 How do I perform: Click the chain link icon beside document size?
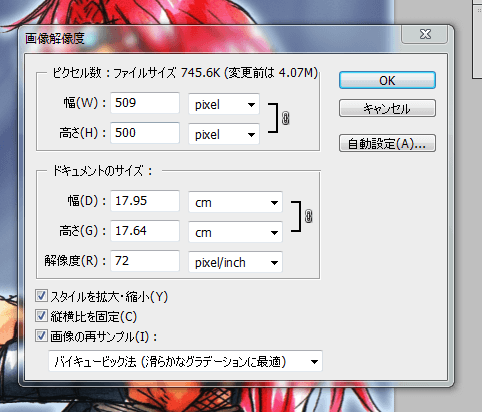(x=309, y=216)
